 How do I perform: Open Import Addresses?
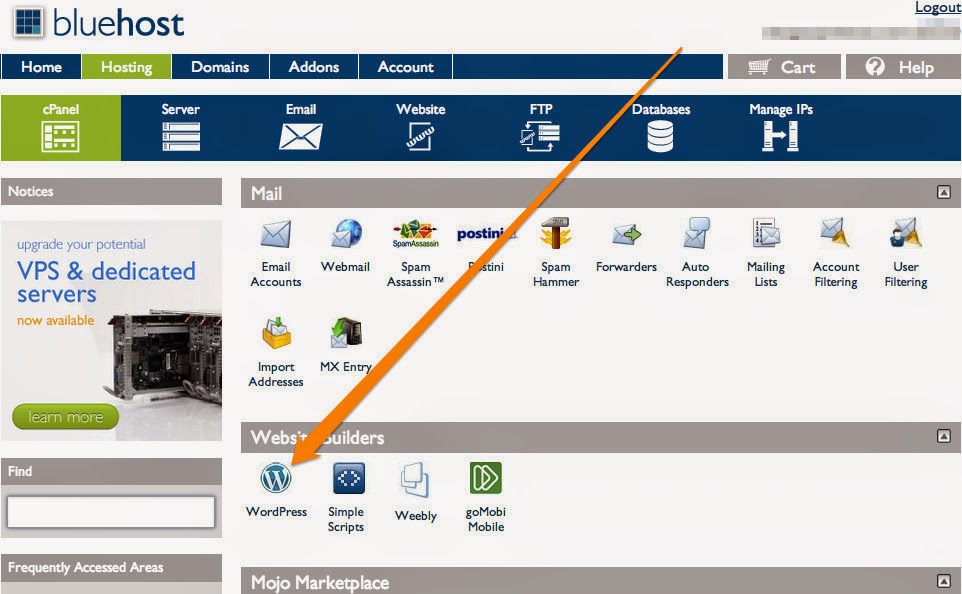[275, 352]
